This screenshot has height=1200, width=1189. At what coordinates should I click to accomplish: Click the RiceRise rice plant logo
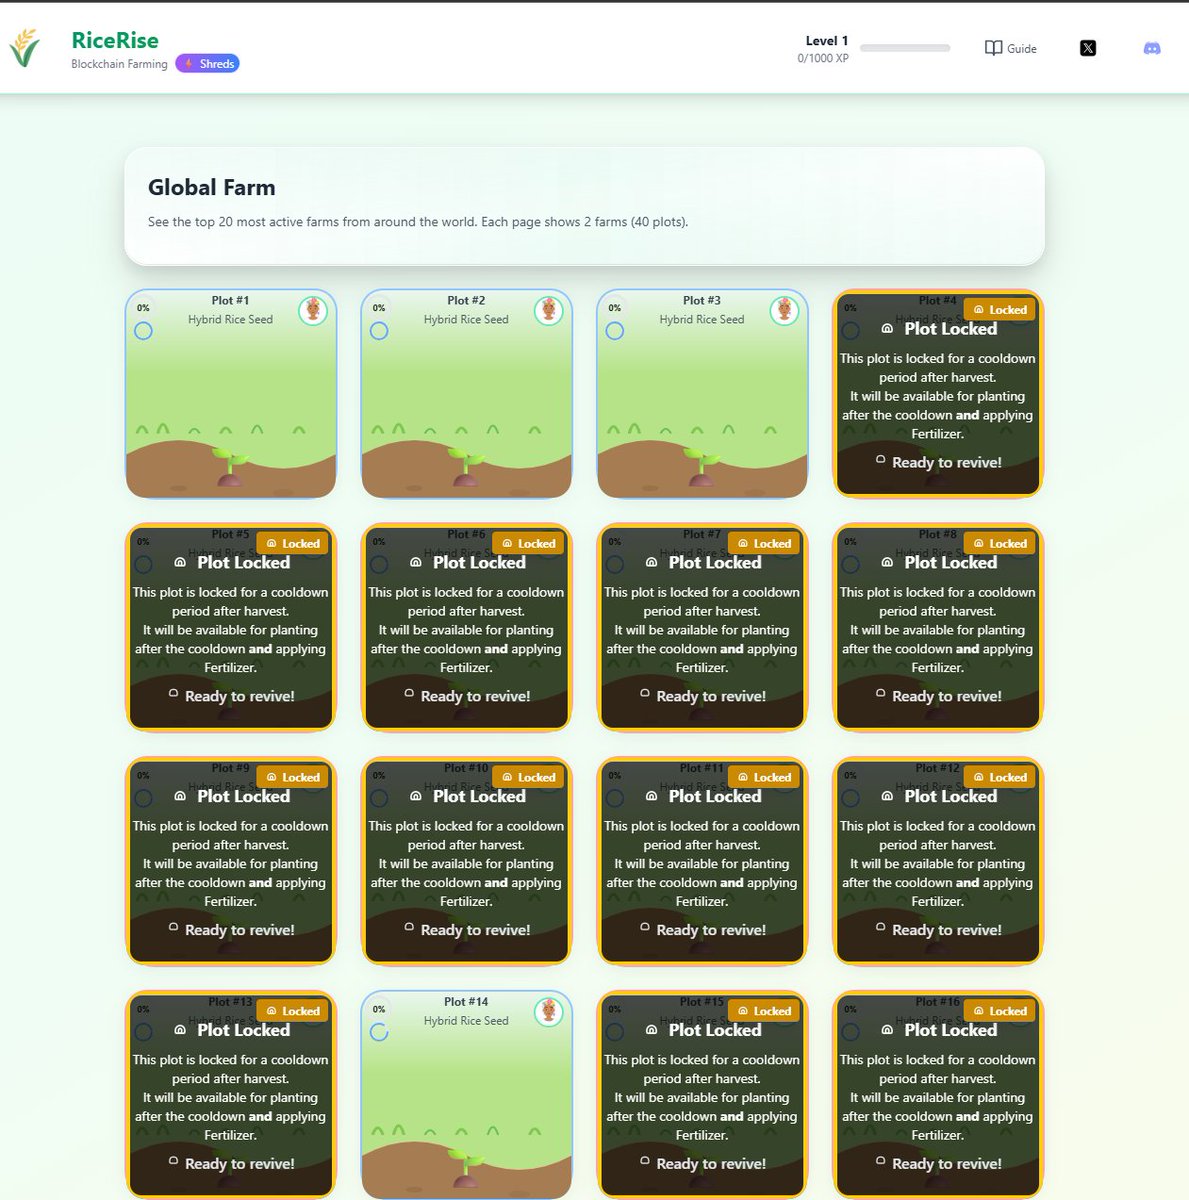pos(25,47)
